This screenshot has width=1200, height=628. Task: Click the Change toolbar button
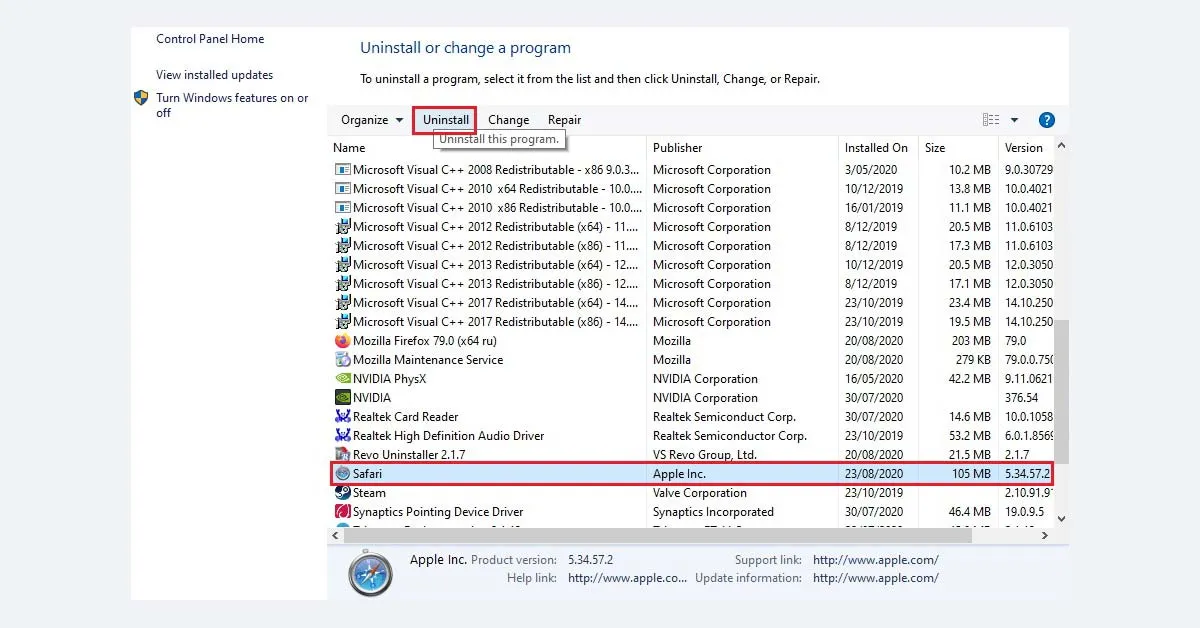tap(508, 120)
